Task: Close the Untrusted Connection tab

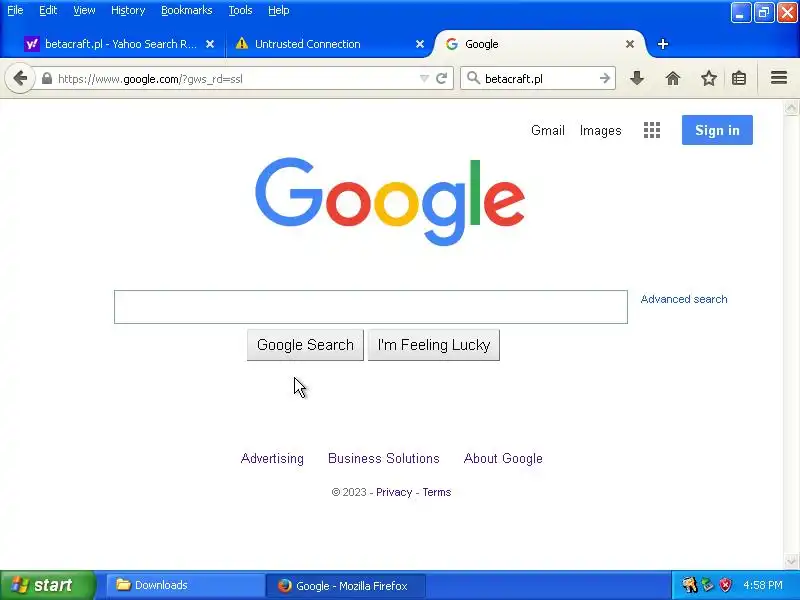Action: 420,44
